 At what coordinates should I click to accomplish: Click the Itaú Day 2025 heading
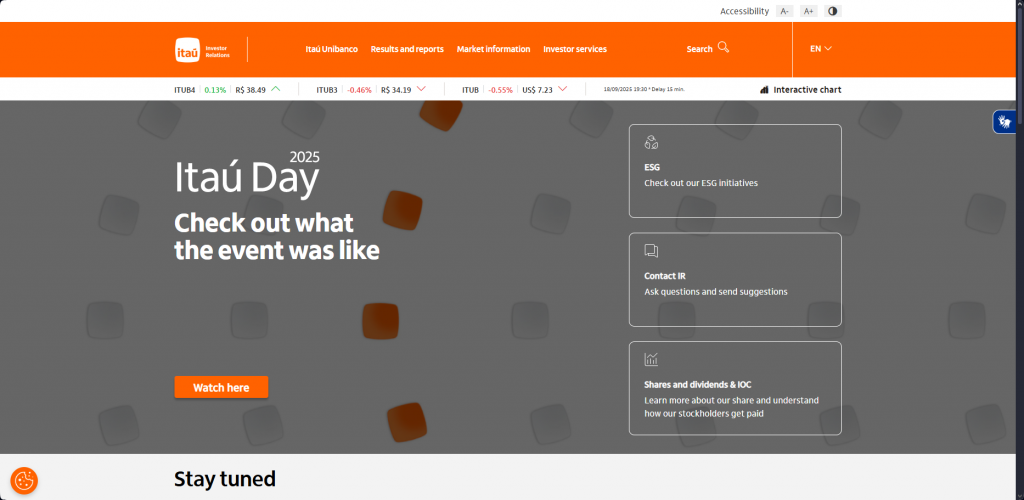pos(247,174)
